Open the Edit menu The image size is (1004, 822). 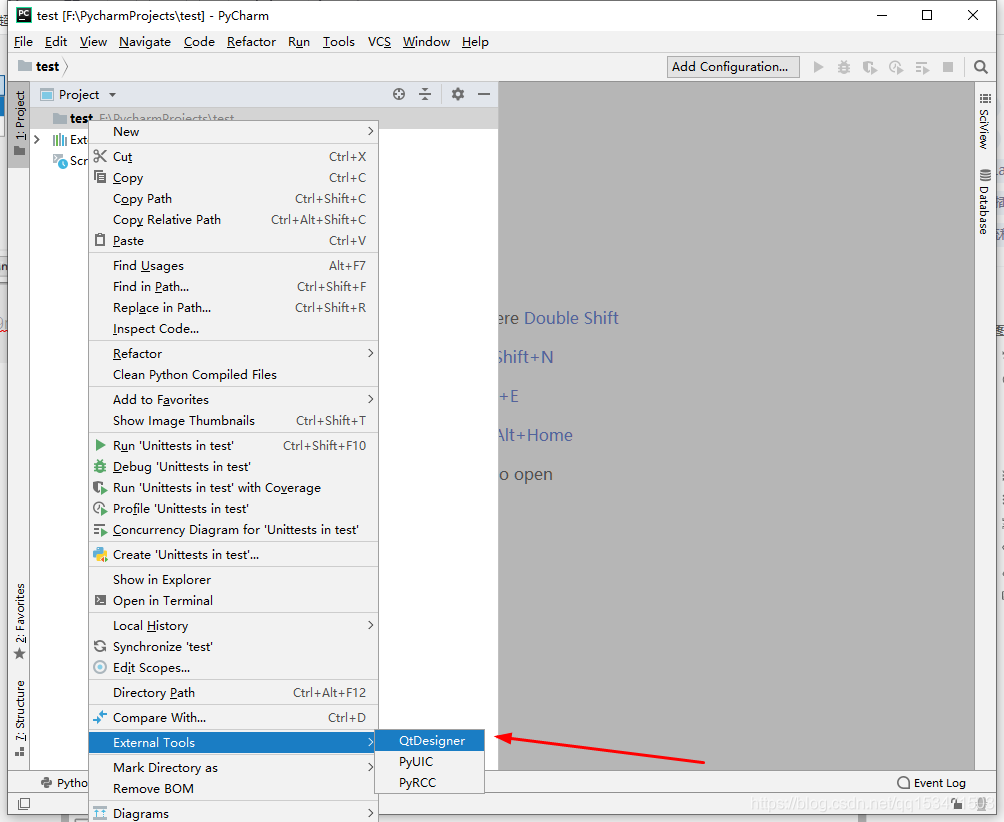point(56,42)
